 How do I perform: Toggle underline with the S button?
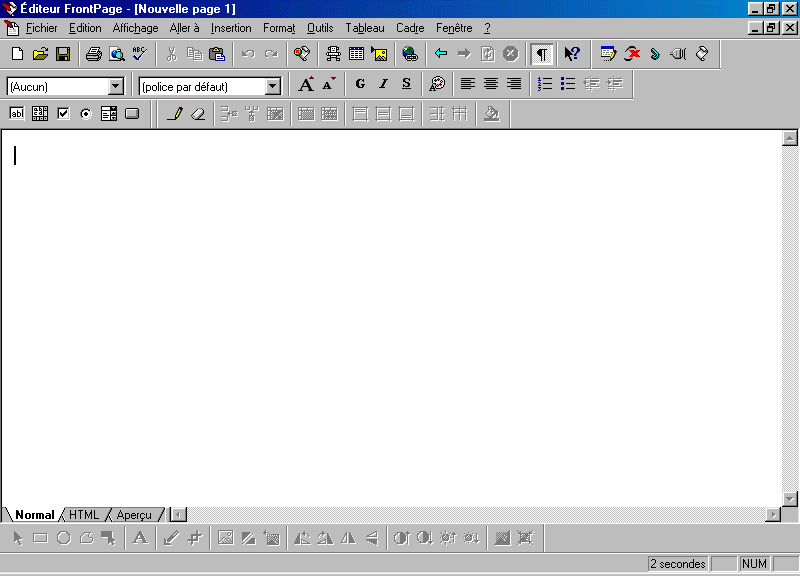(x=406, y=84)
